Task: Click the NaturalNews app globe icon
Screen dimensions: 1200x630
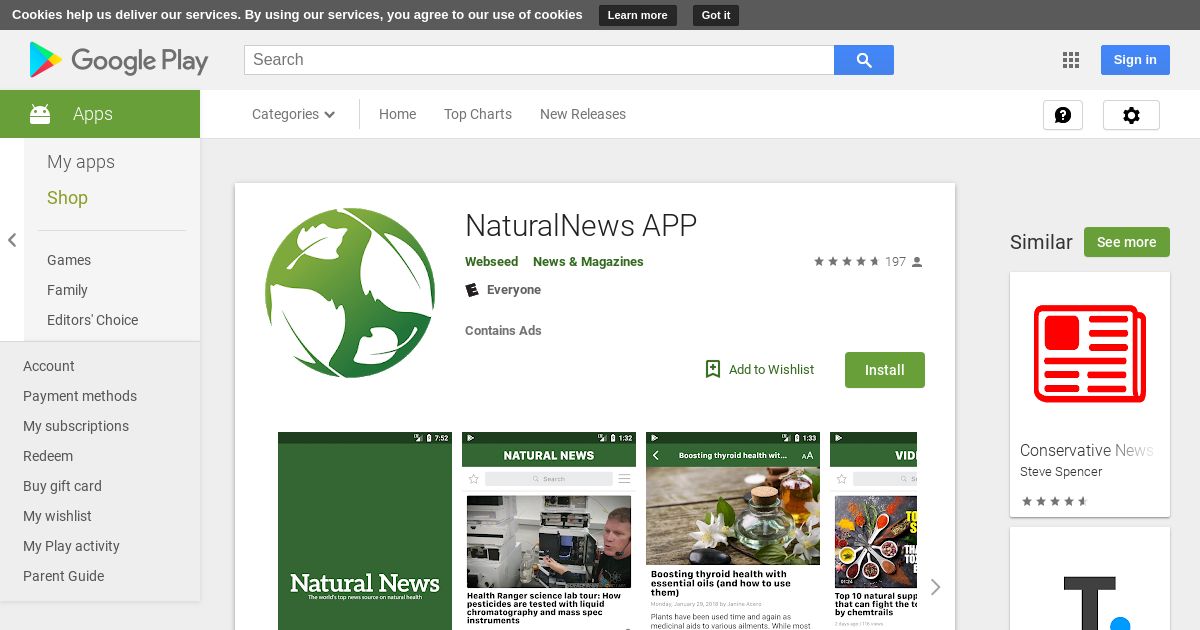Action: 350,293
